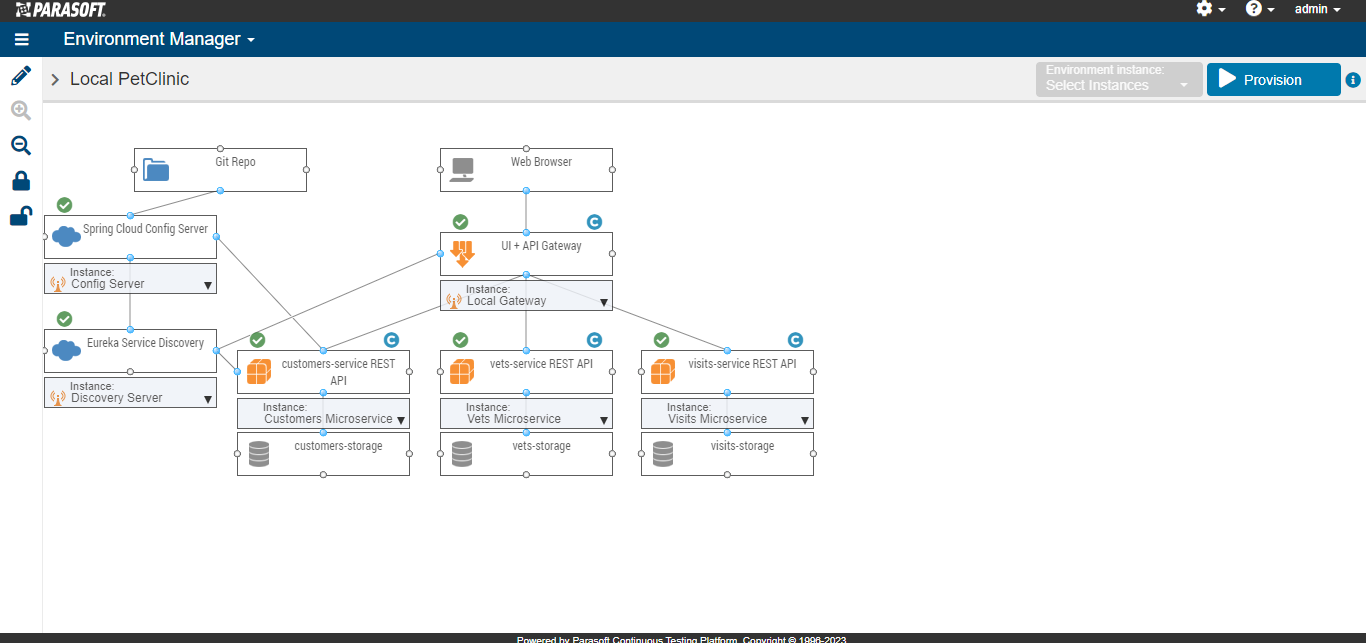Select the UI + API Gateway label

point(541,246)
